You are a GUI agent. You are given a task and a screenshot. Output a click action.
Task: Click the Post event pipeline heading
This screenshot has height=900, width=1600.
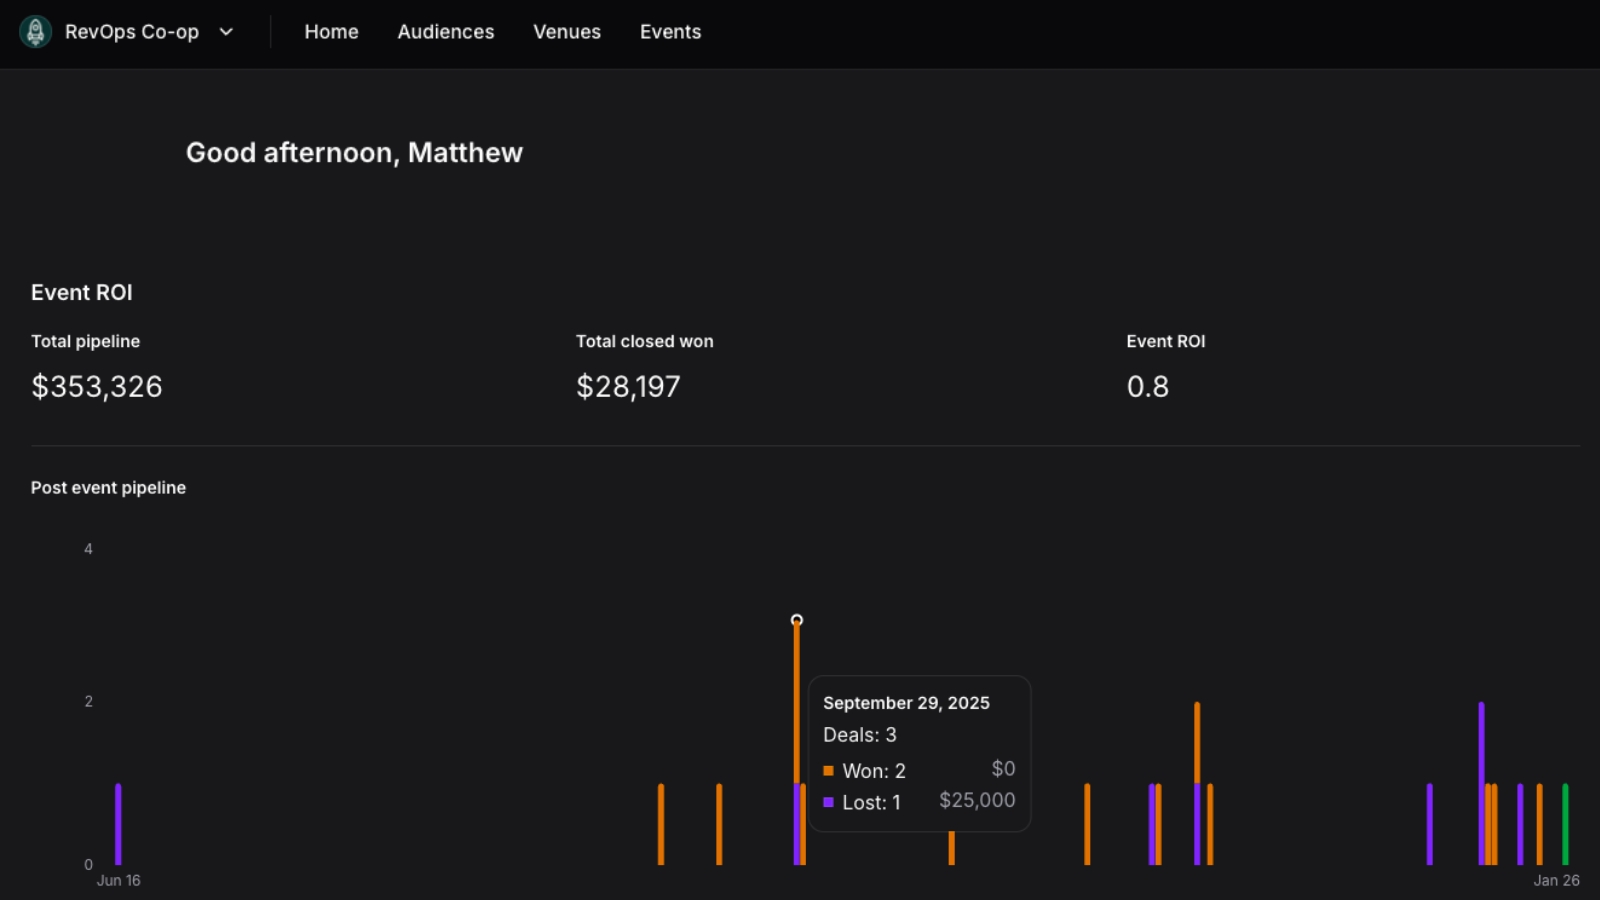108,488
